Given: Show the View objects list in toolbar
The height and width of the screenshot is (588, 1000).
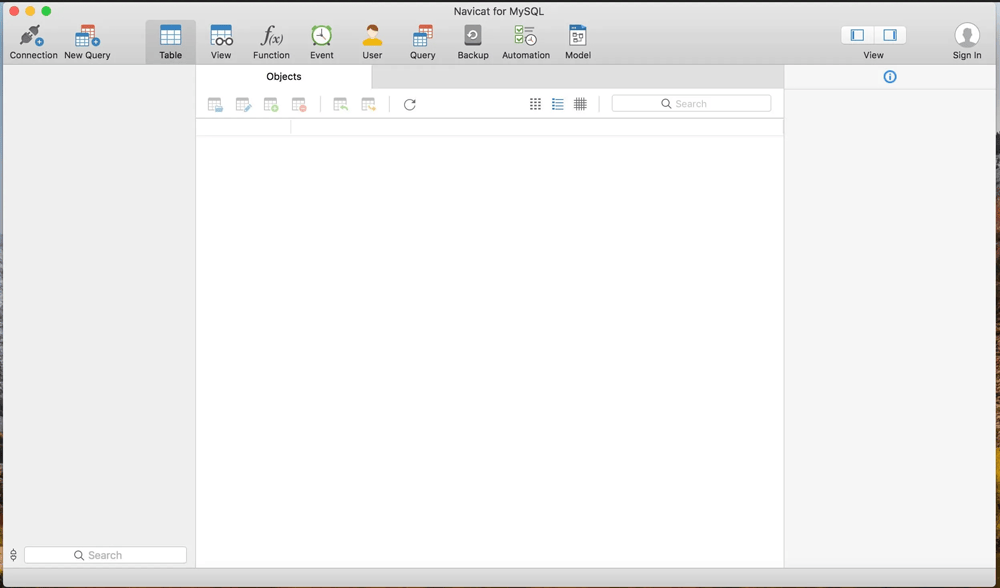Looking at the screenshot, I should pos(221,41).
